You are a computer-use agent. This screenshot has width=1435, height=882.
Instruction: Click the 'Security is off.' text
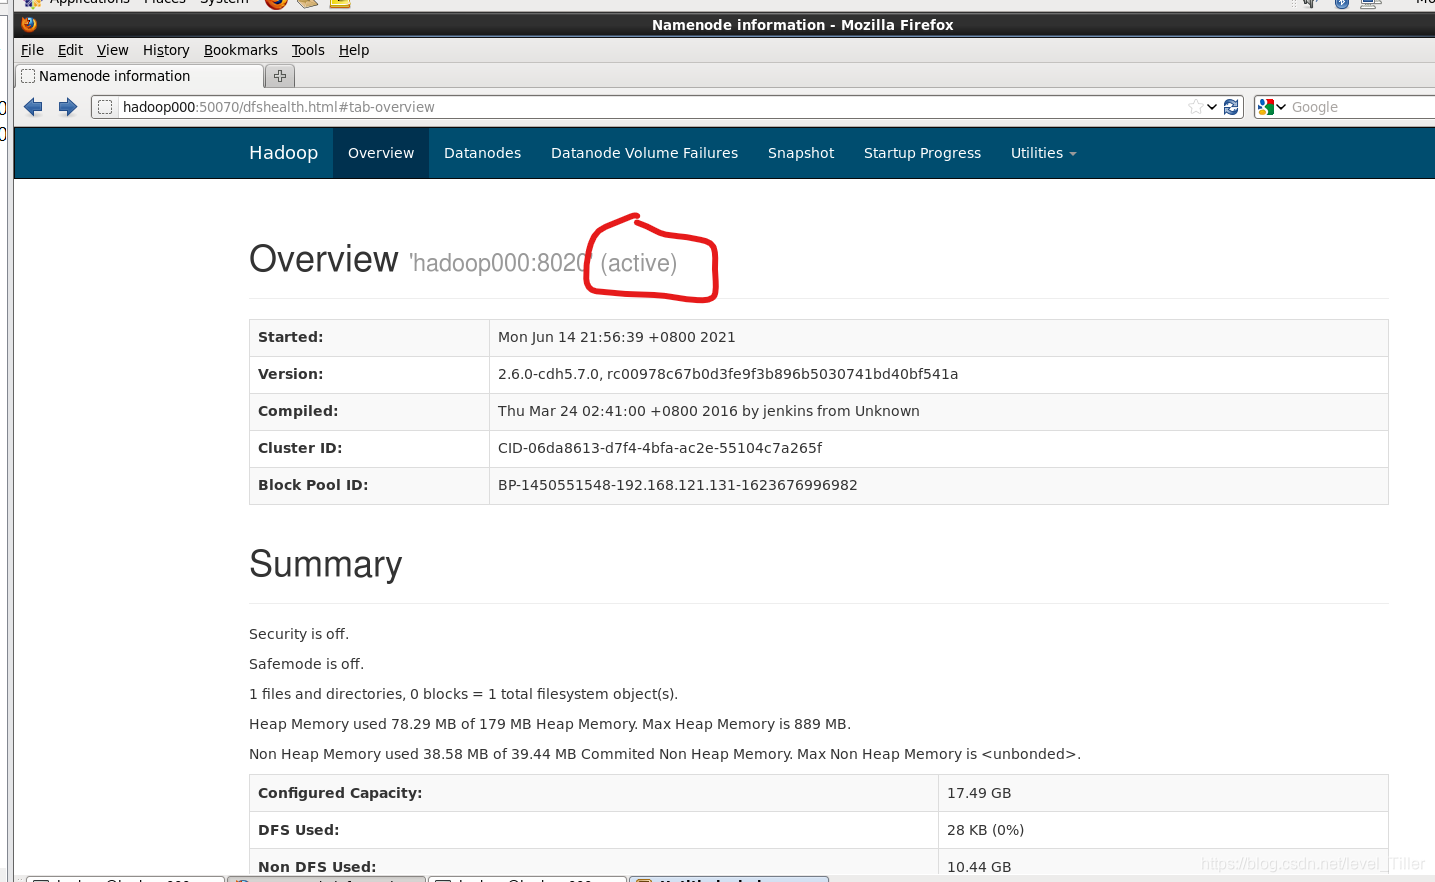click(299, 634)
